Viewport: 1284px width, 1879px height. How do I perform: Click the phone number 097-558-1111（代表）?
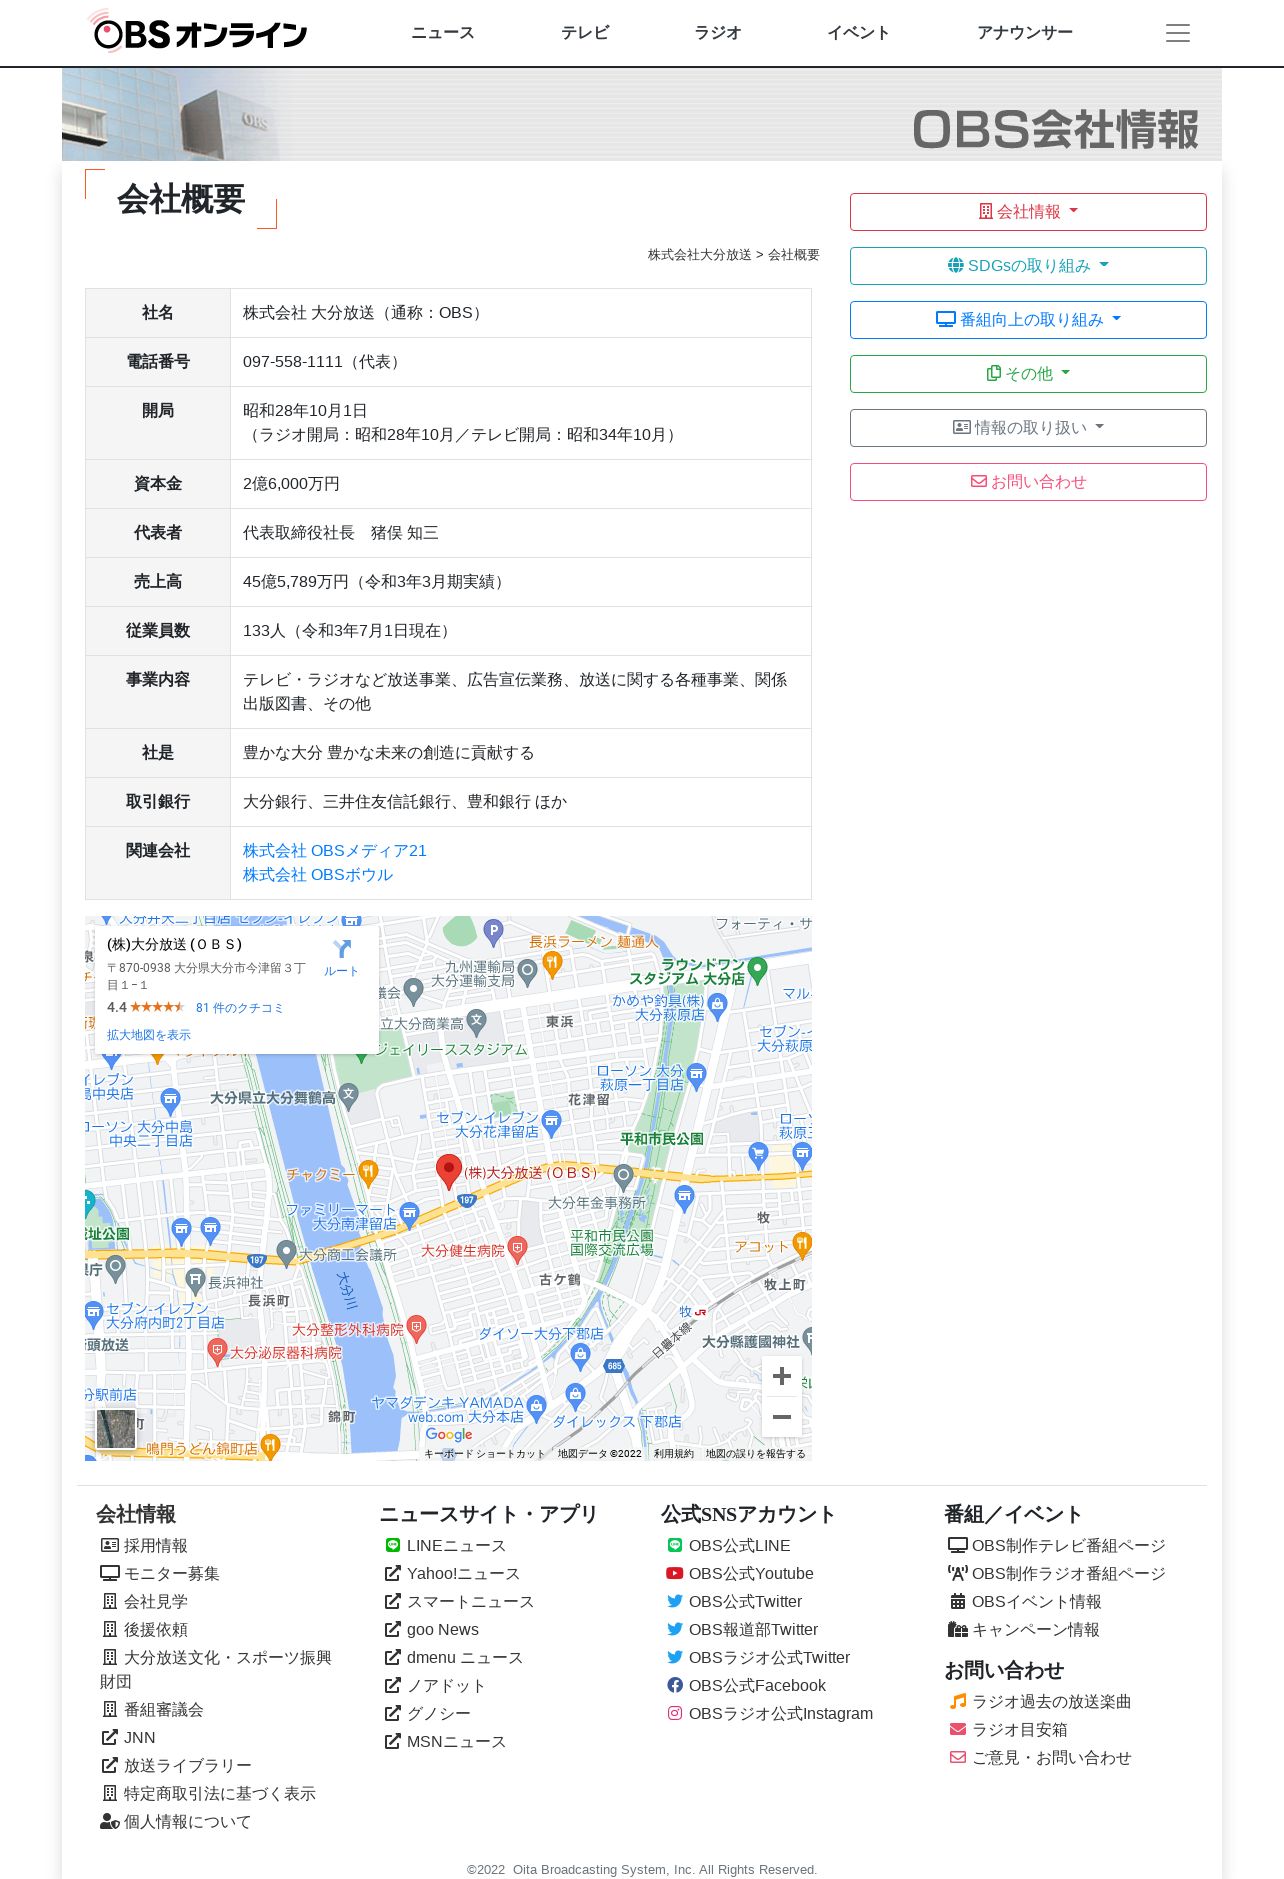324,362
